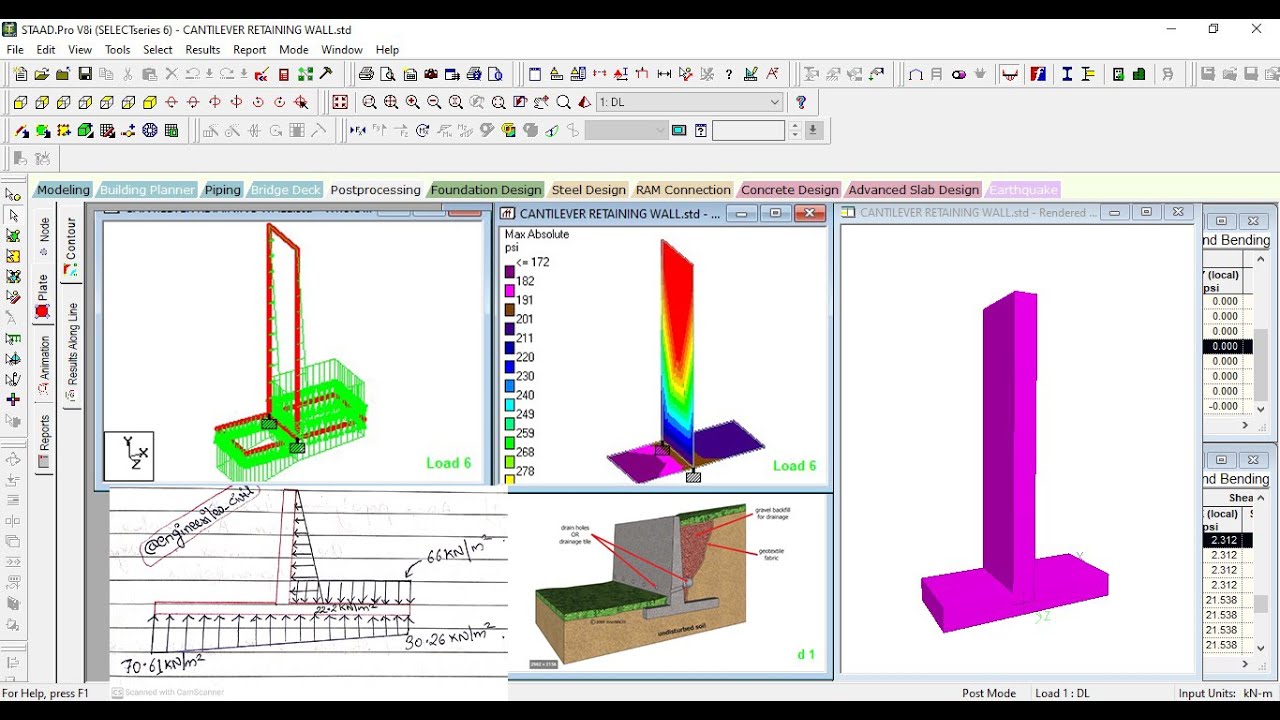Click the empty input field in third toolbar
The image size is (1280, 720).
pos(748,130)
